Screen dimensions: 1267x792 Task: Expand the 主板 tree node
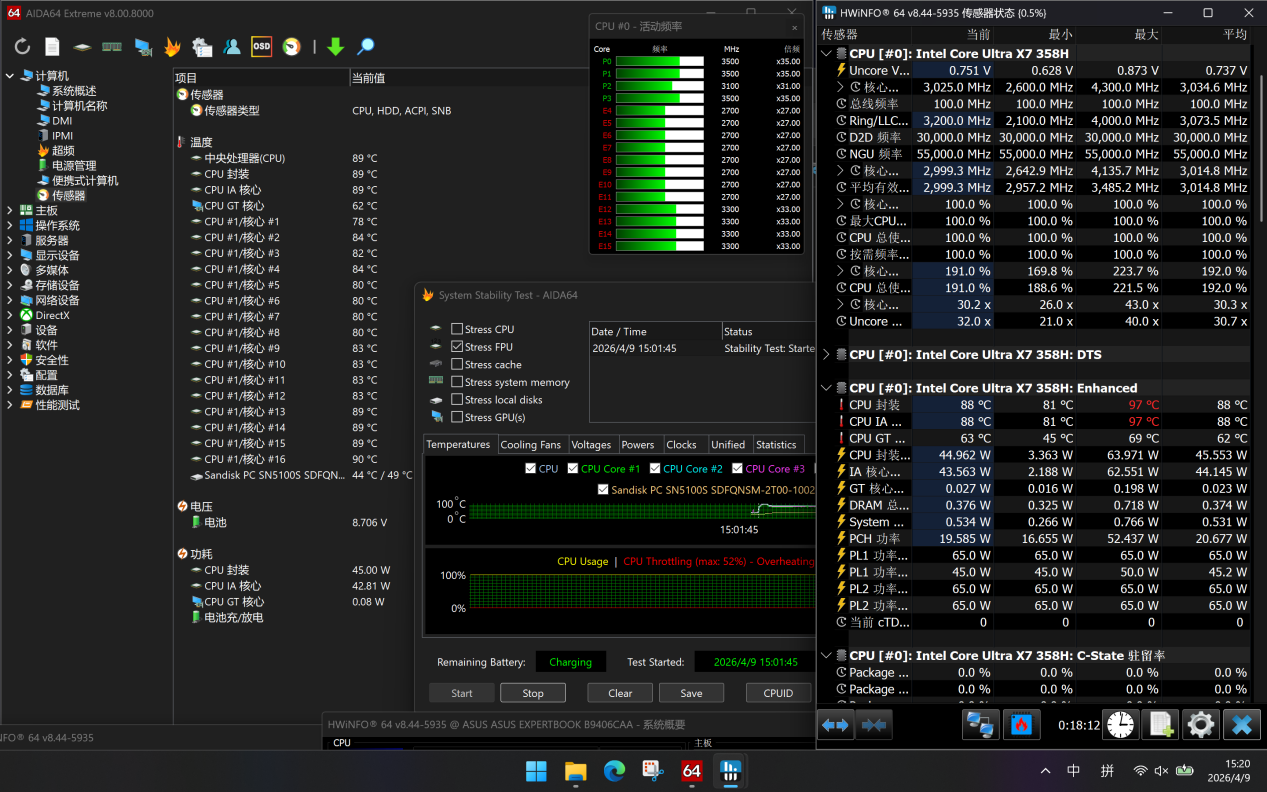coord(10,211)
